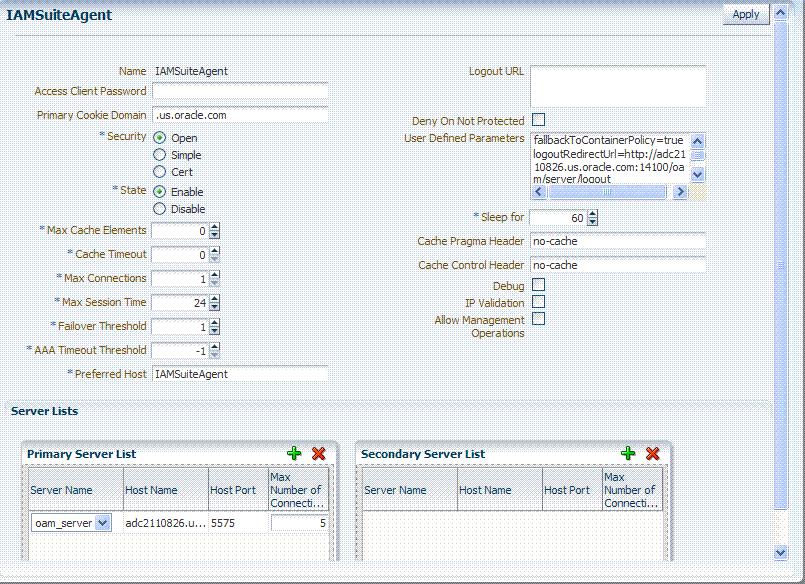Set State to Enable

pos(160,191)
